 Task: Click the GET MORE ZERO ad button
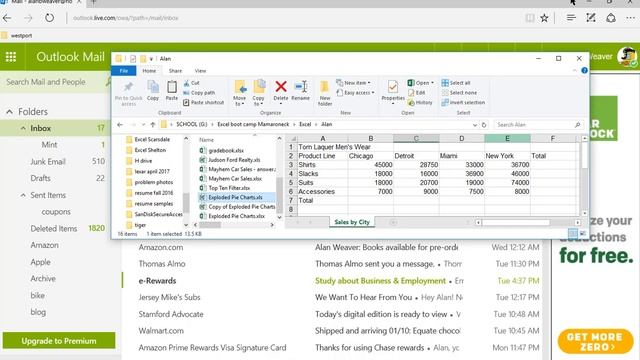[595, 342]
